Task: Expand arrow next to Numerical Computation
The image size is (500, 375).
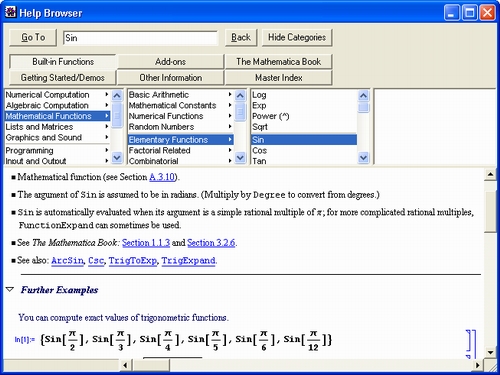Action: coord(107,94)
